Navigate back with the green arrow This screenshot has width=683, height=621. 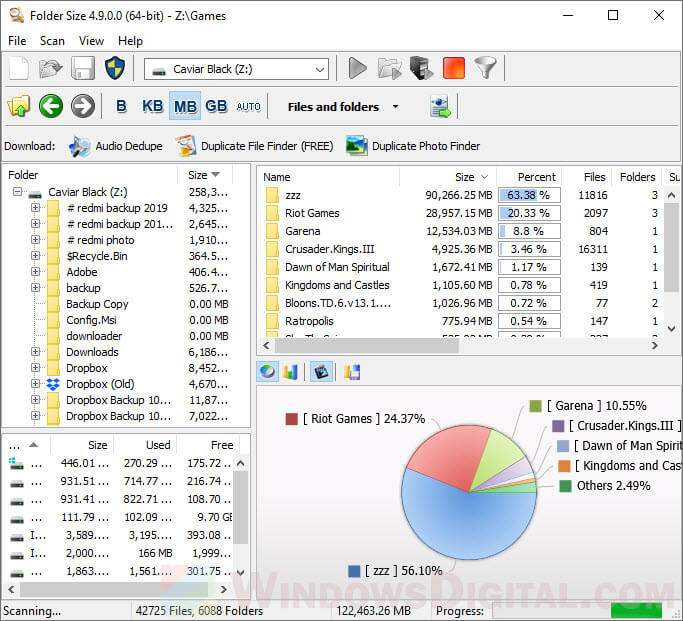[x=51, y=106]
